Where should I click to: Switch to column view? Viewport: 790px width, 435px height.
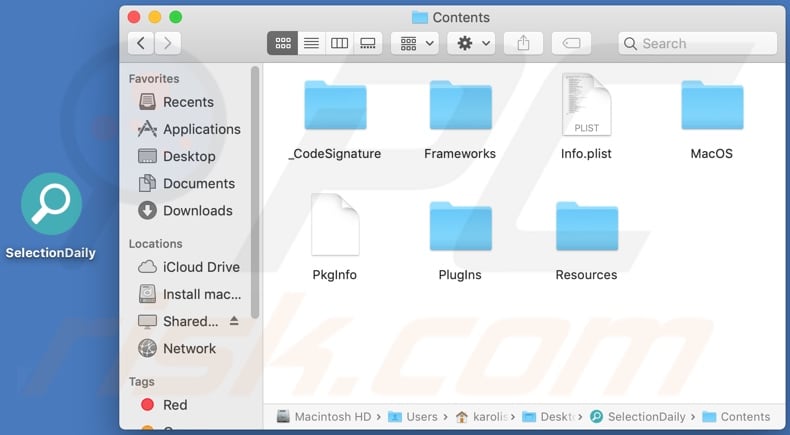pyautogui.click(x=340, y=43)
